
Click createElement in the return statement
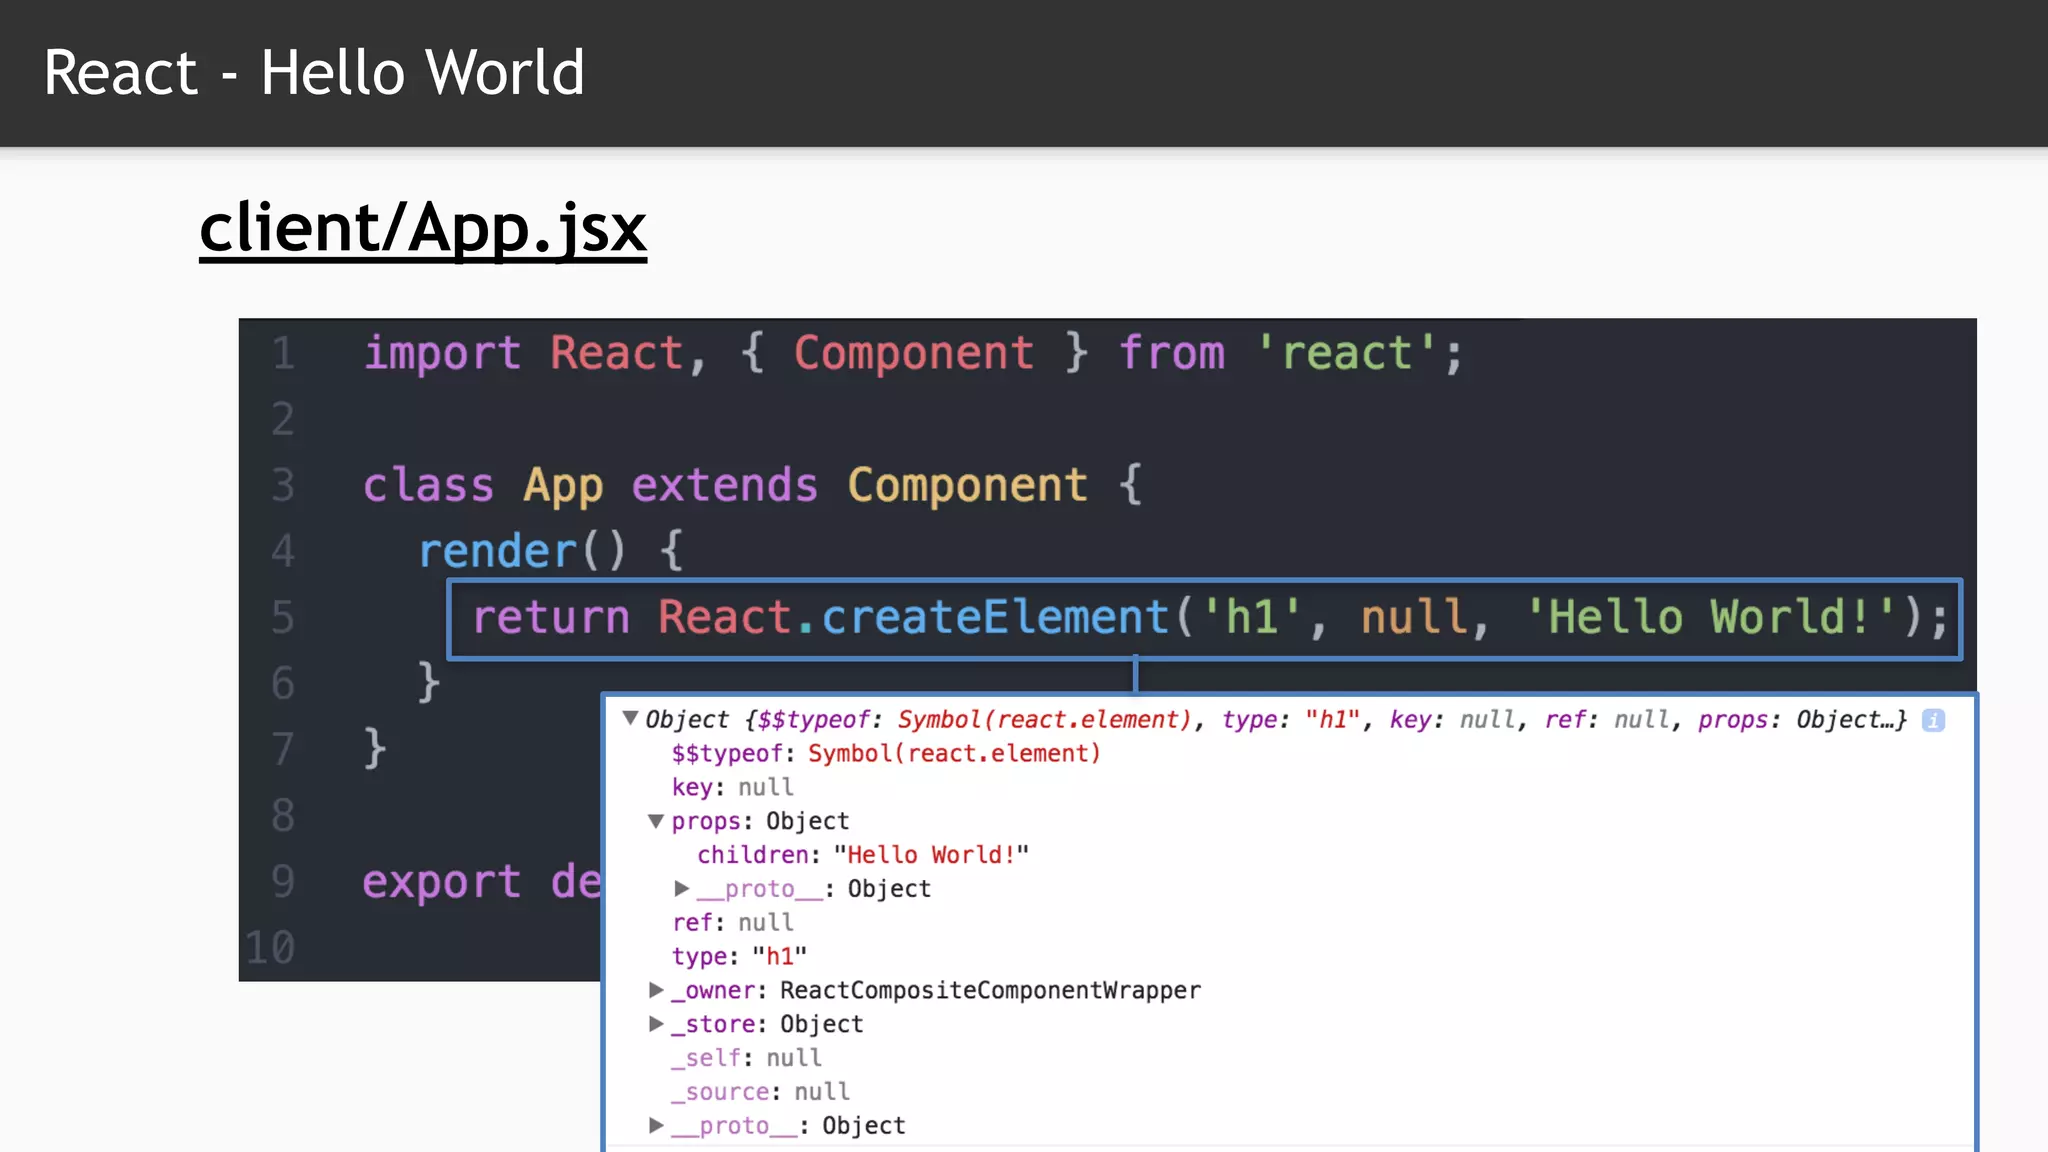(x=995, y=617)
